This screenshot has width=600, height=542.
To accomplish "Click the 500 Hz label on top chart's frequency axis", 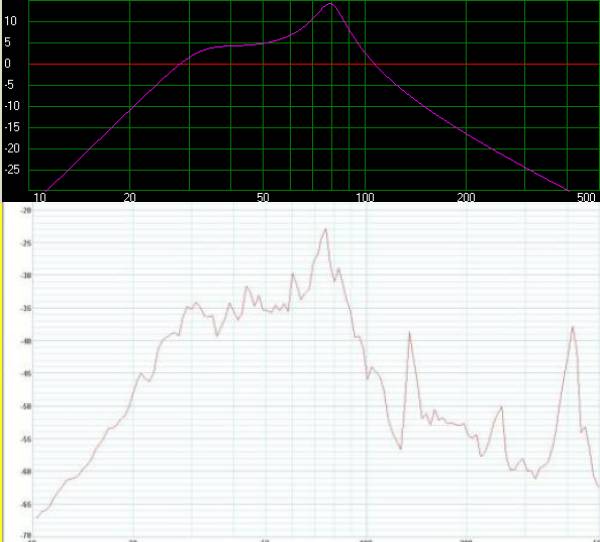I will tap(586, 198).
